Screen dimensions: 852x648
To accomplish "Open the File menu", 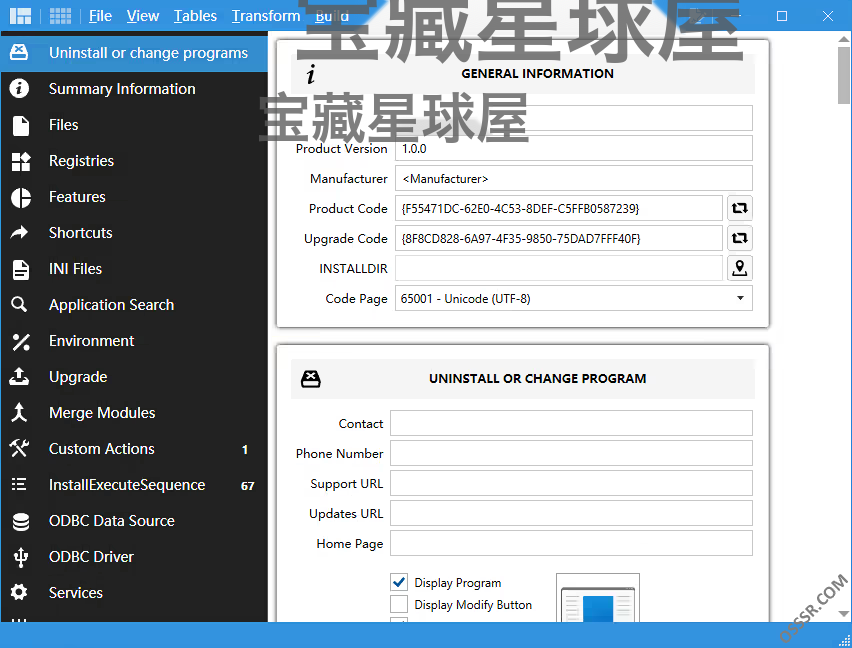I will click(100, 16).
